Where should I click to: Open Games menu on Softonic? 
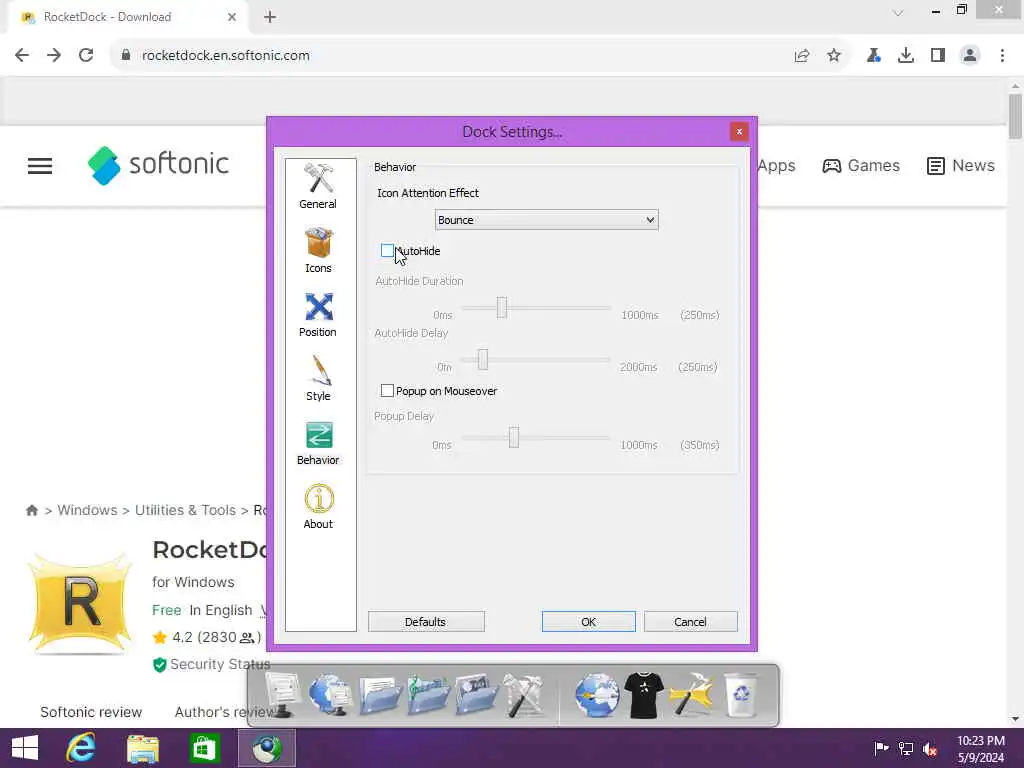point(861,166)
